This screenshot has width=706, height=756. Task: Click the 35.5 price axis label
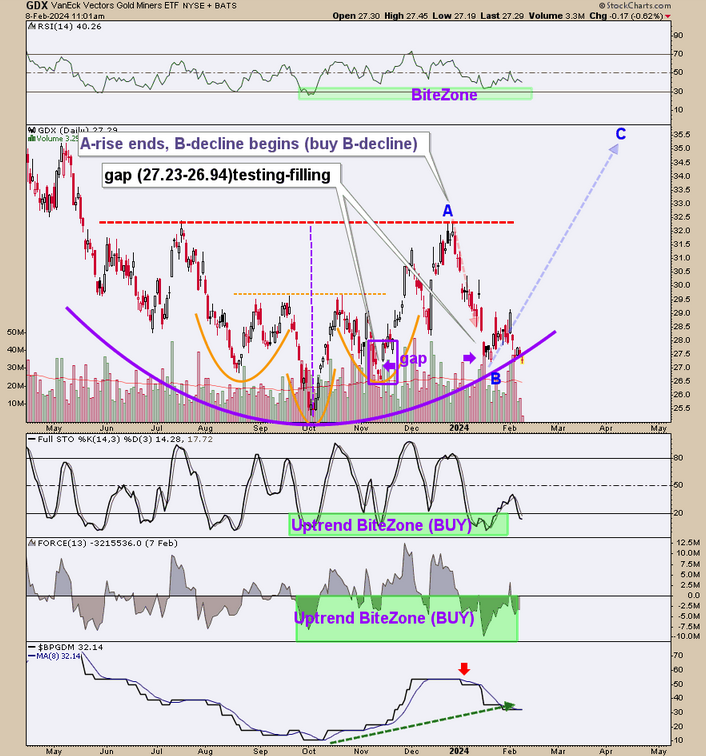tap(681, 135)
